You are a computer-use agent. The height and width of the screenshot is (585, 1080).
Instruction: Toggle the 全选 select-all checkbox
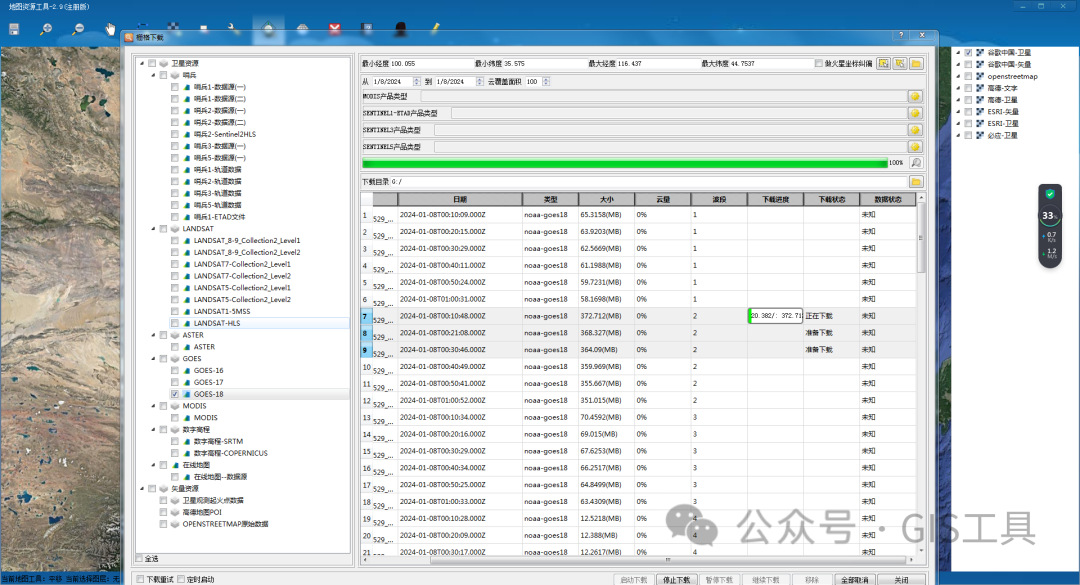[140, 559]
